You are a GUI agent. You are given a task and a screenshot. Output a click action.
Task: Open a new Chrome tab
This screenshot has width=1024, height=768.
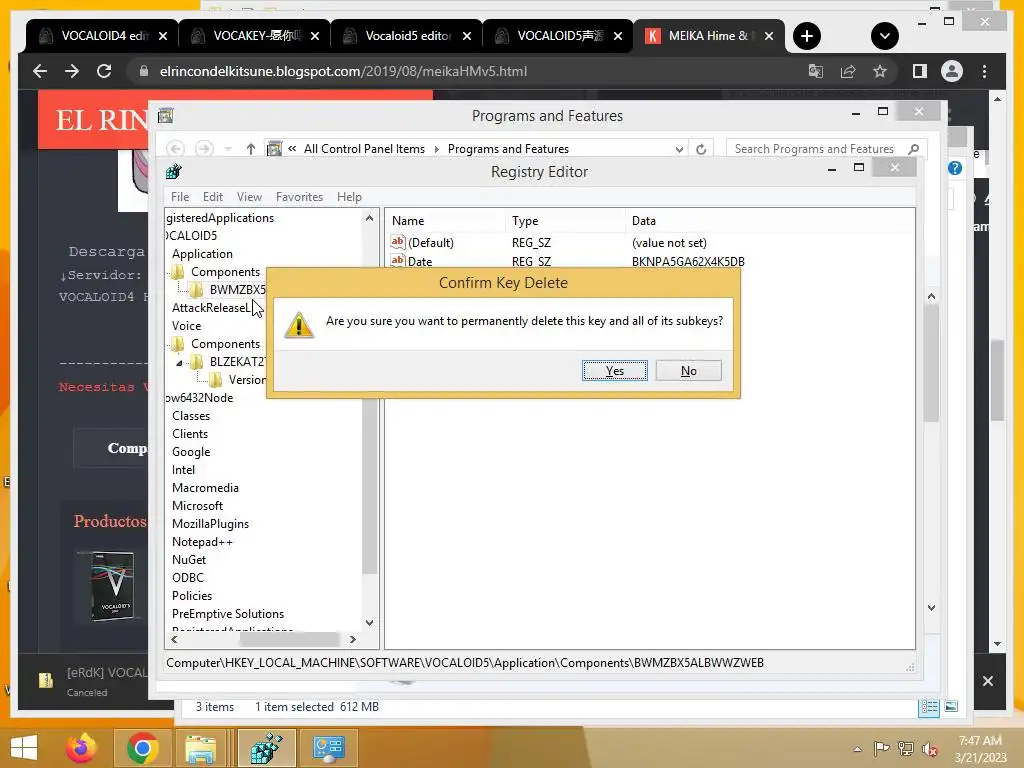[807, 36]
